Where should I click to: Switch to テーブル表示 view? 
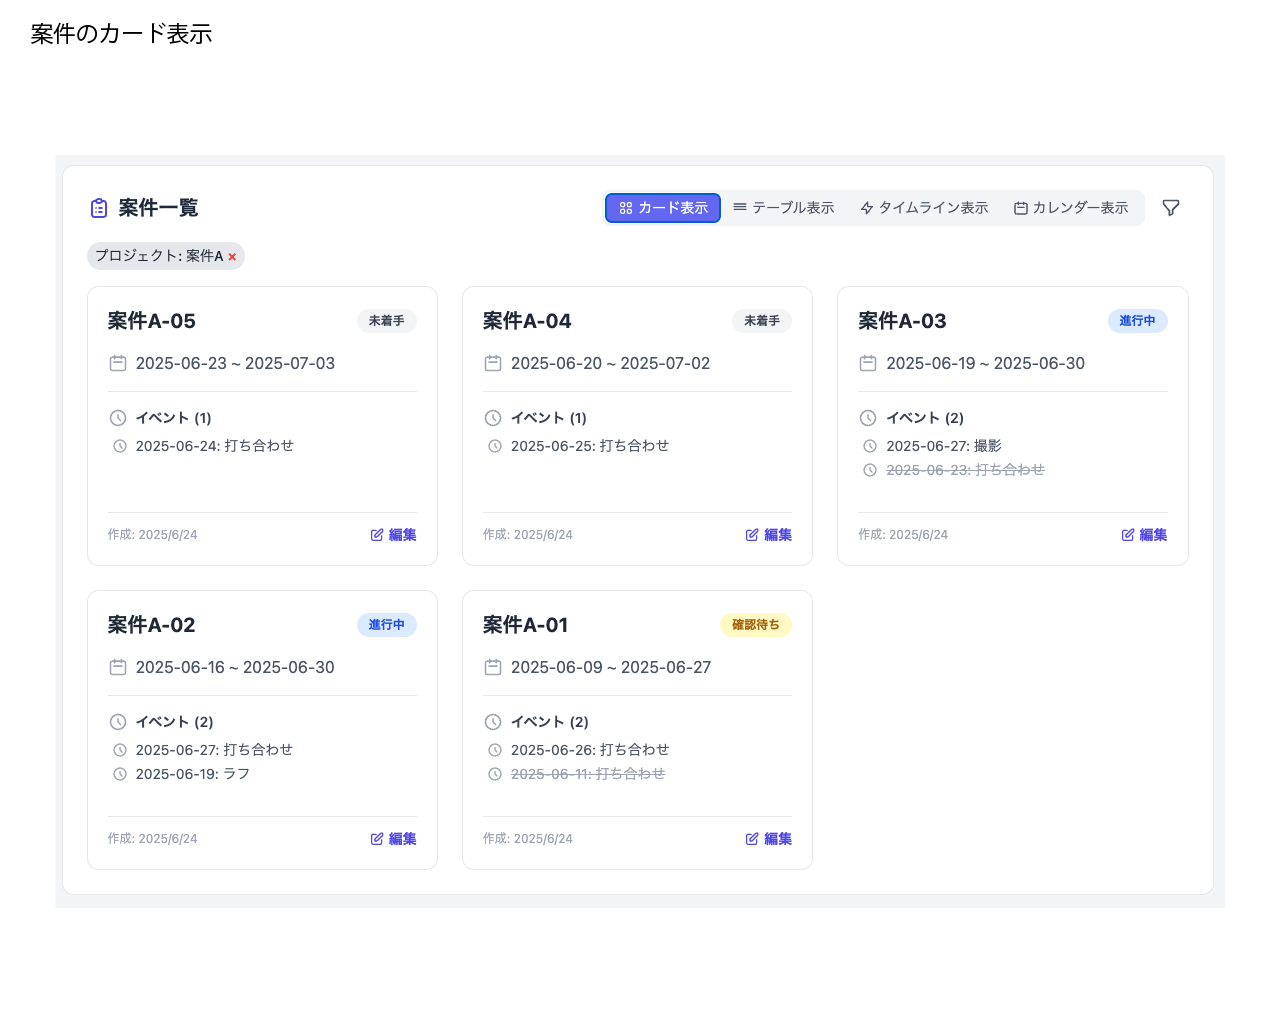(783, 208)
